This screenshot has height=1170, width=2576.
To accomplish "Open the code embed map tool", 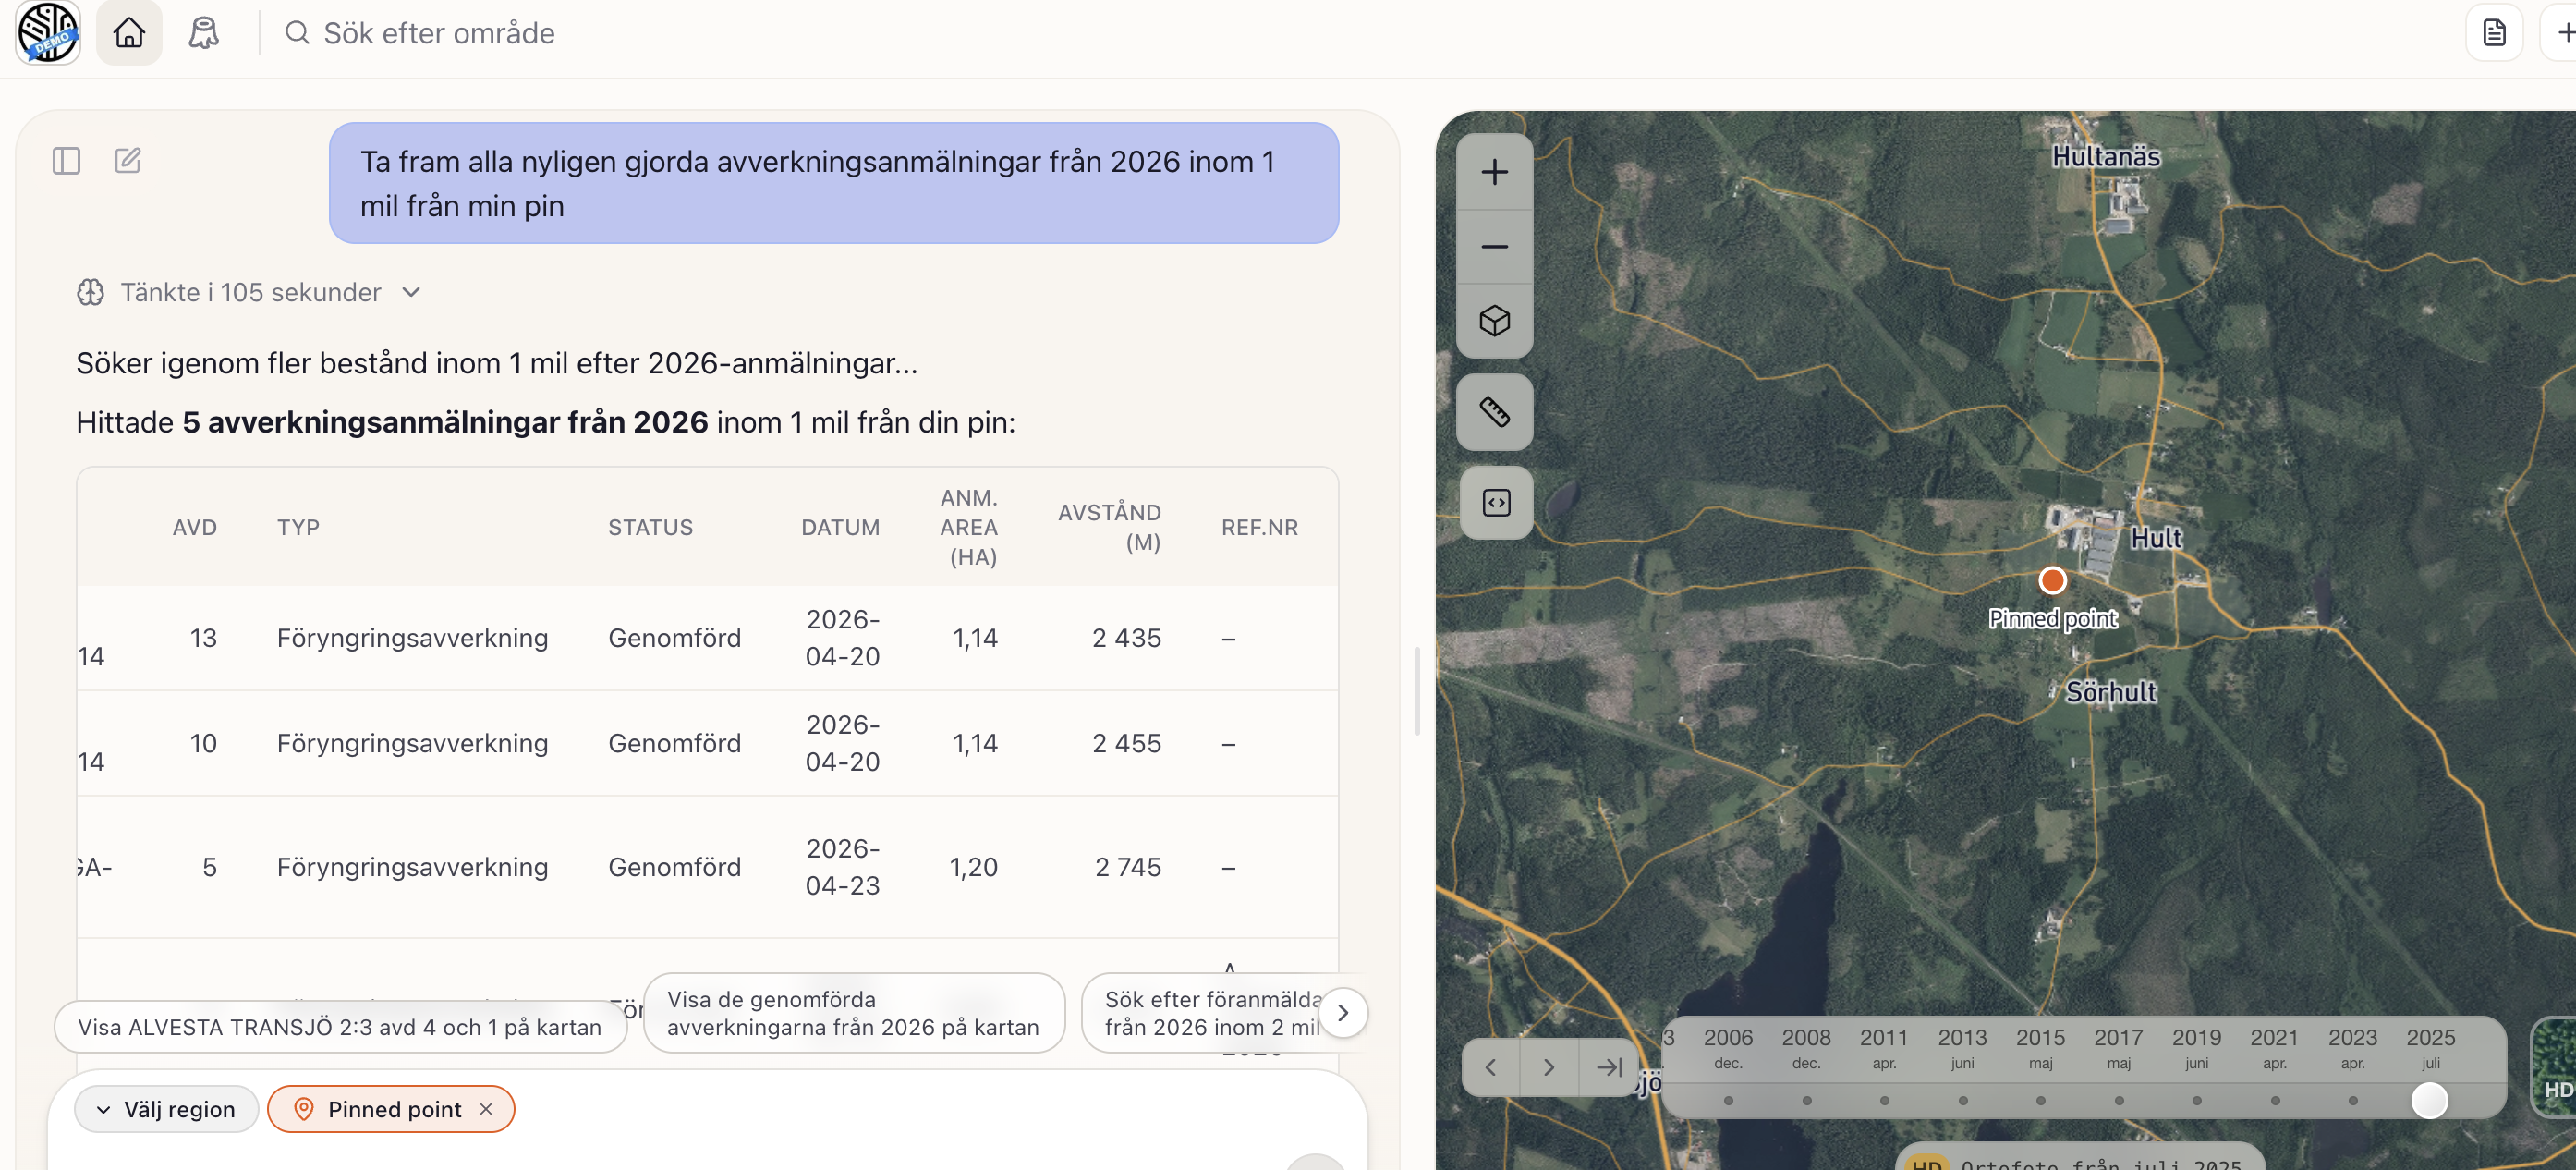I will (x=1494, y=502).
